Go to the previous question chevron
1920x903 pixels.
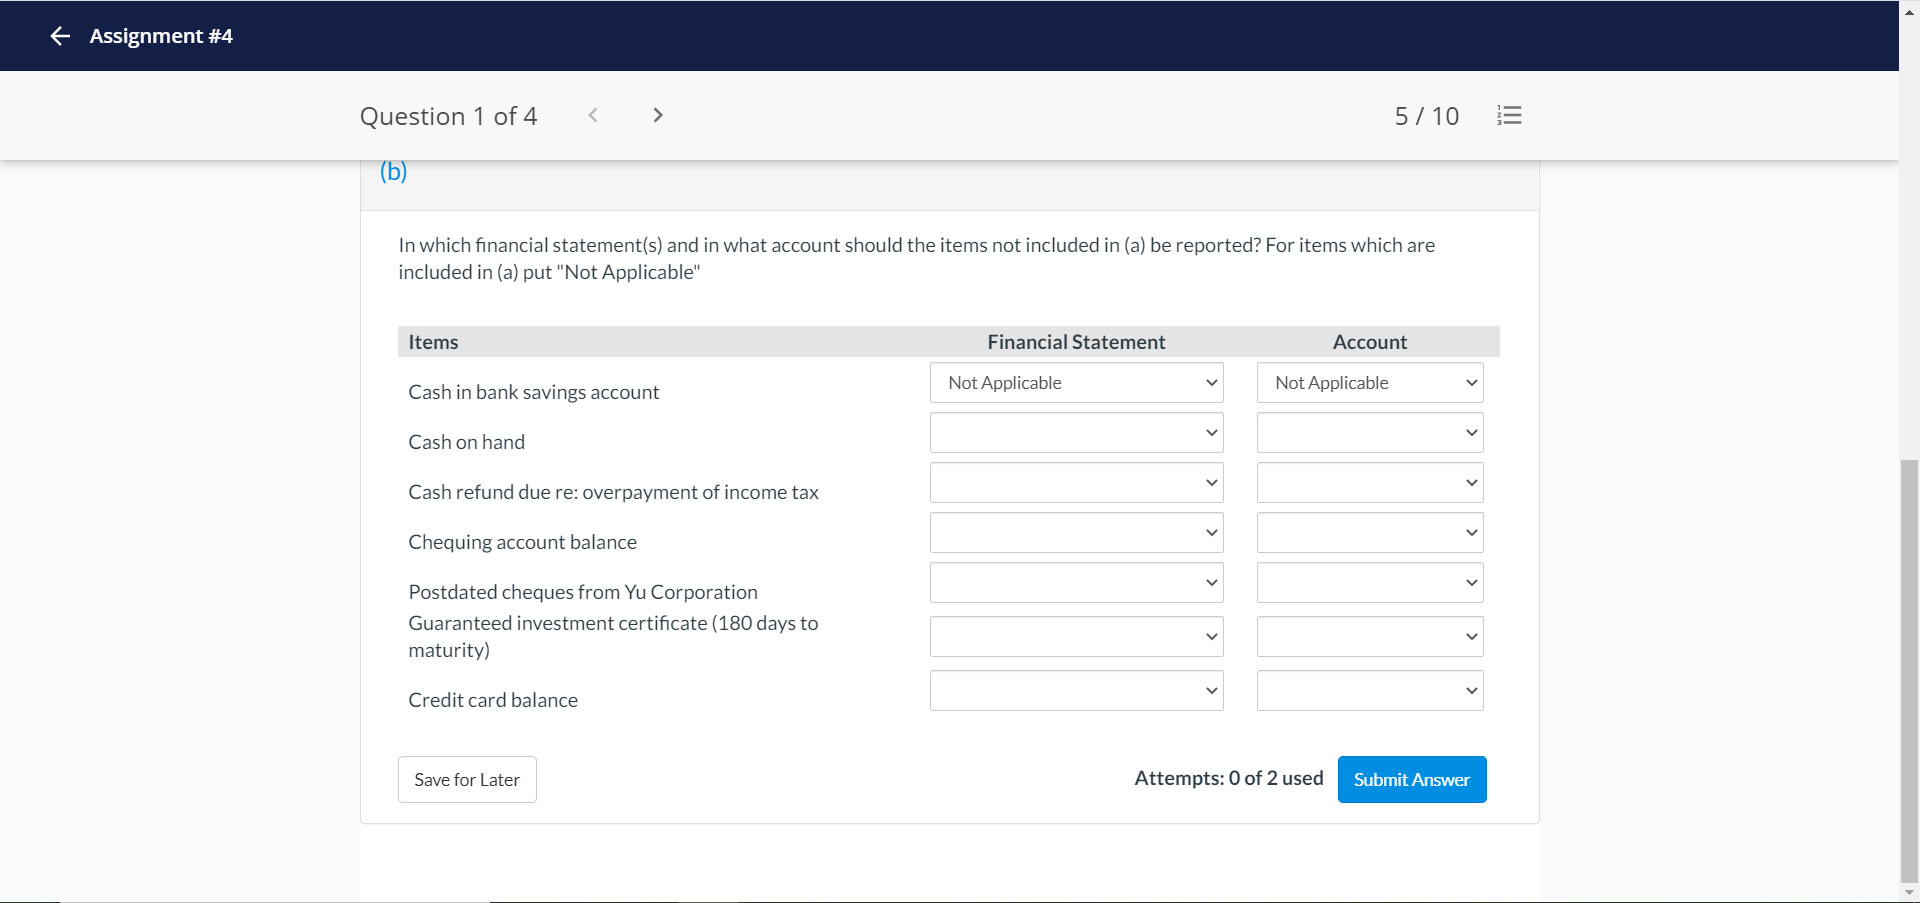pos(593,115)
